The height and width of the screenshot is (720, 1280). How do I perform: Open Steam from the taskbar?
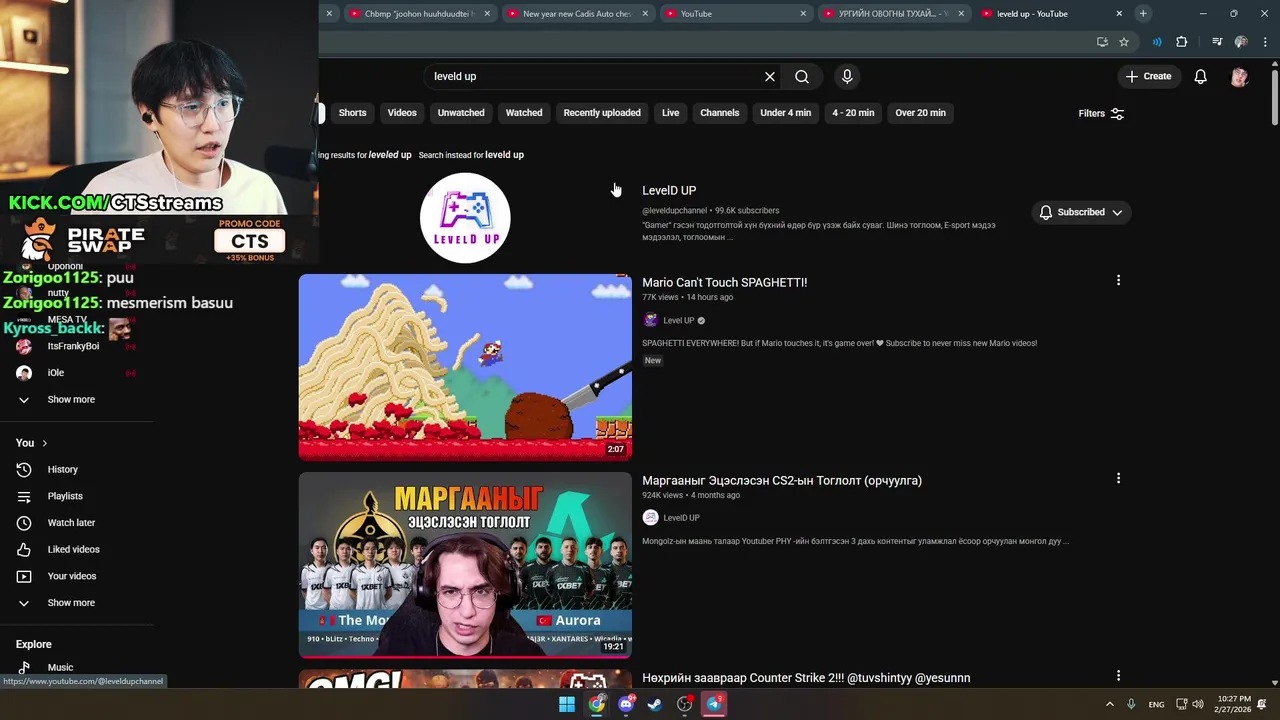(655, 704)
